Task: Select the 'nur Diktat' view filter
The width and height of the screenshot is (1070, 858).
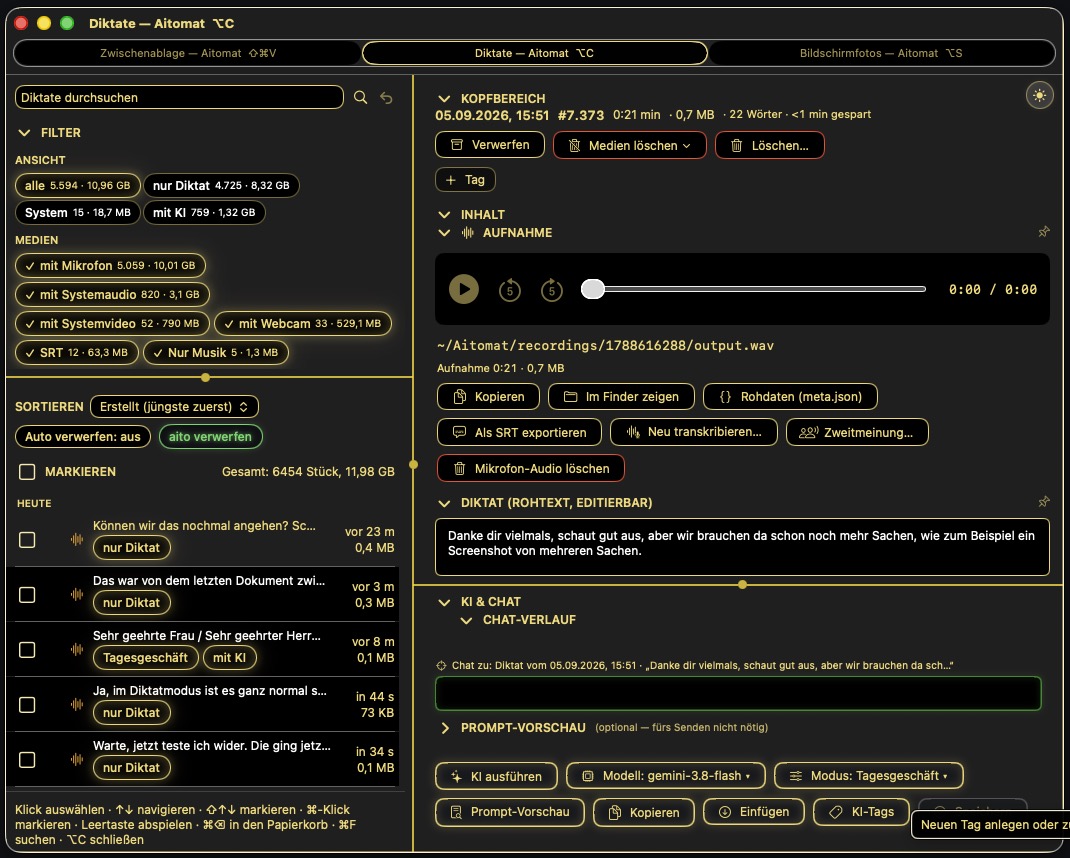Action: coord(221,185)
